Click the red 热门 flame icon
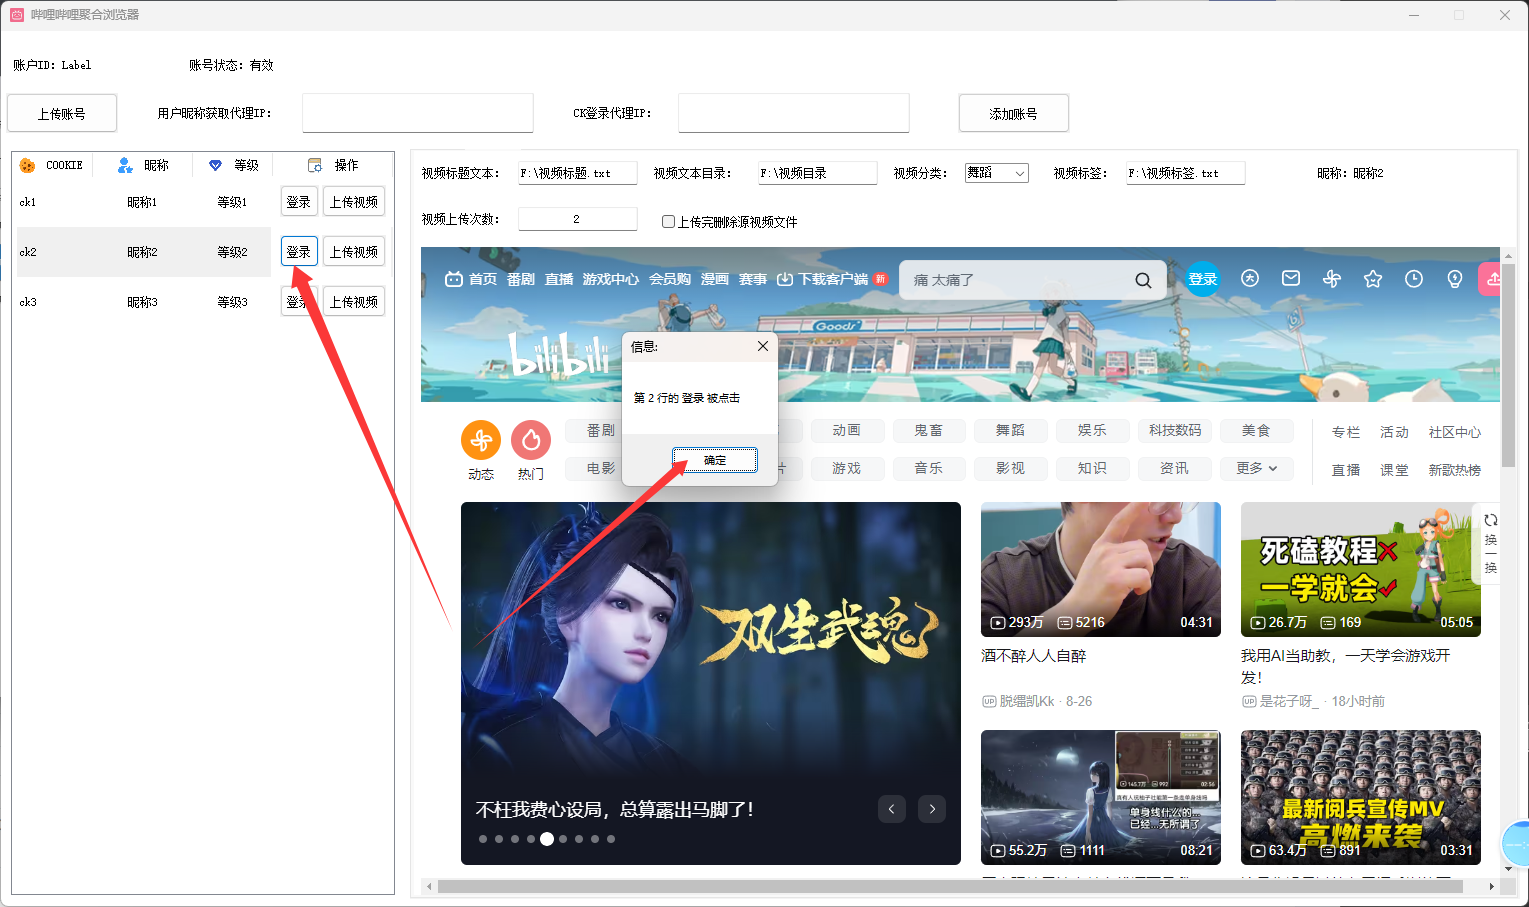The width and height of the screenshot is (1529, 907). [531, 440]
